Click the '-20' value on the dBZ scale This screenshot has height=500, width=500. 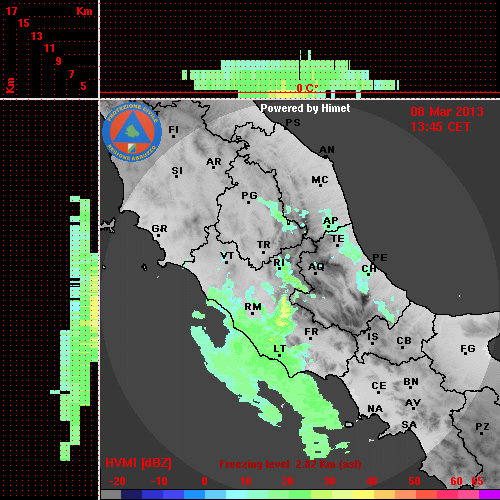[x=117, y=481]
